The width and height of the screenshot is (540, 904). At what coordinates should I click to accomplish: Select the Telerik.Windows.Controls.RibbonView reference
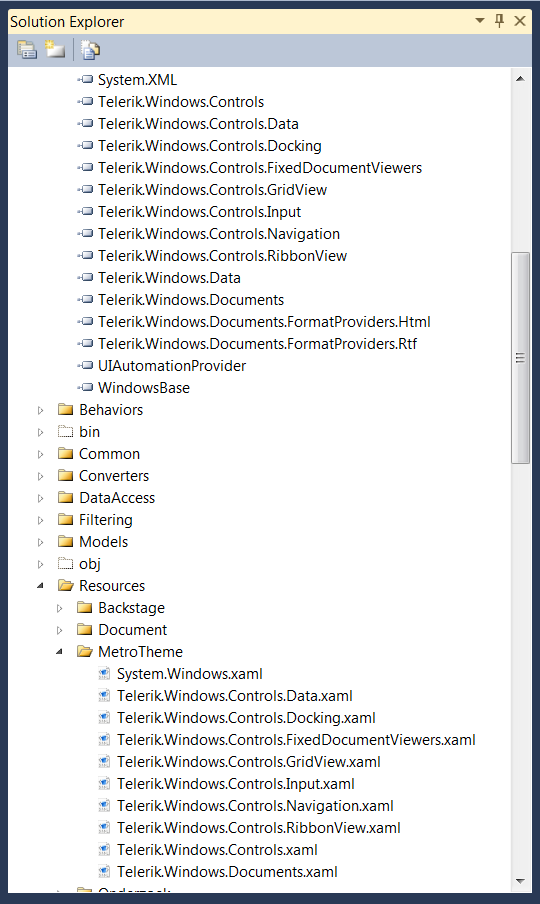[x=222, y=255]
